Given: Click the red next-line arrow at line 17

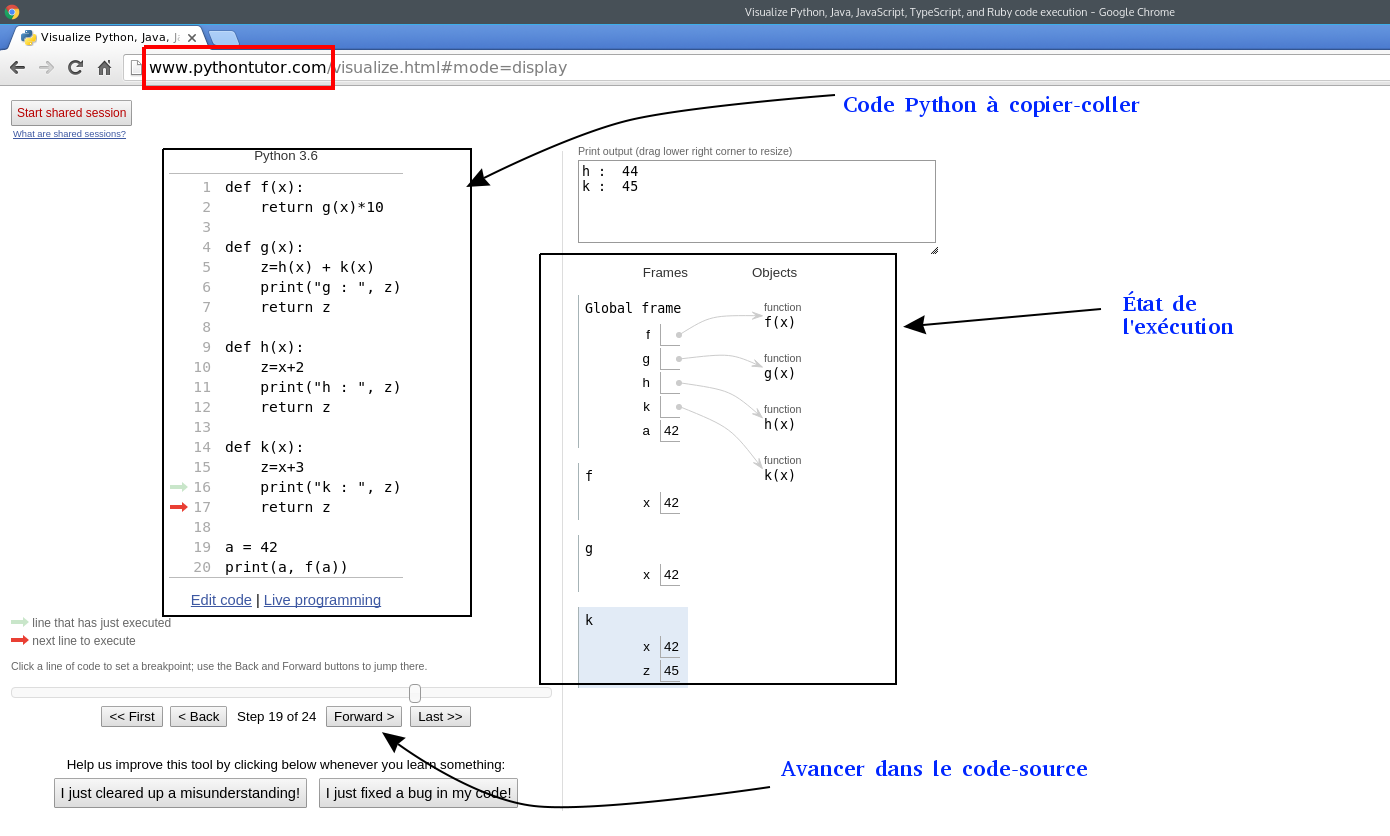Looking at the screenshot, I should [x=179, y=507].
